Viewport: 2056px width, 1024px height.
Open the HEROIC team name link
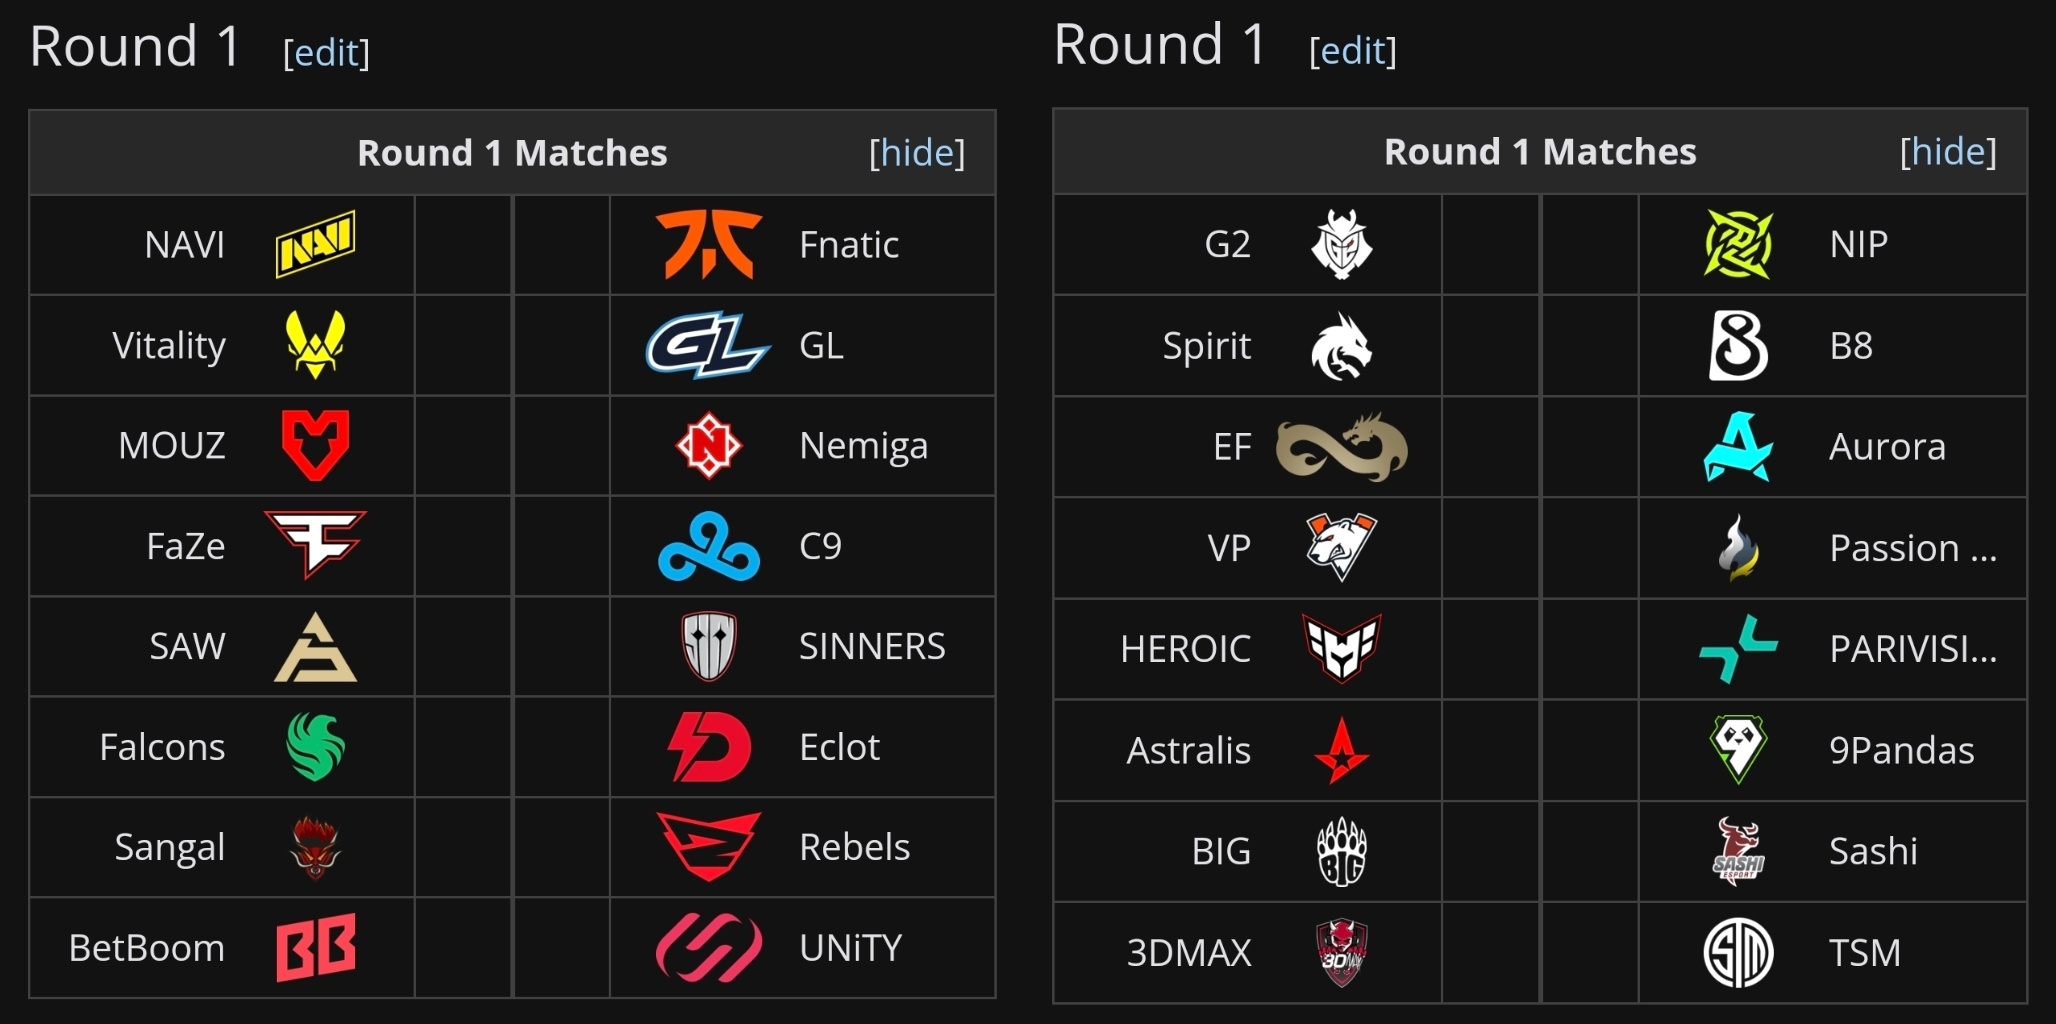tap(1185, 648)
